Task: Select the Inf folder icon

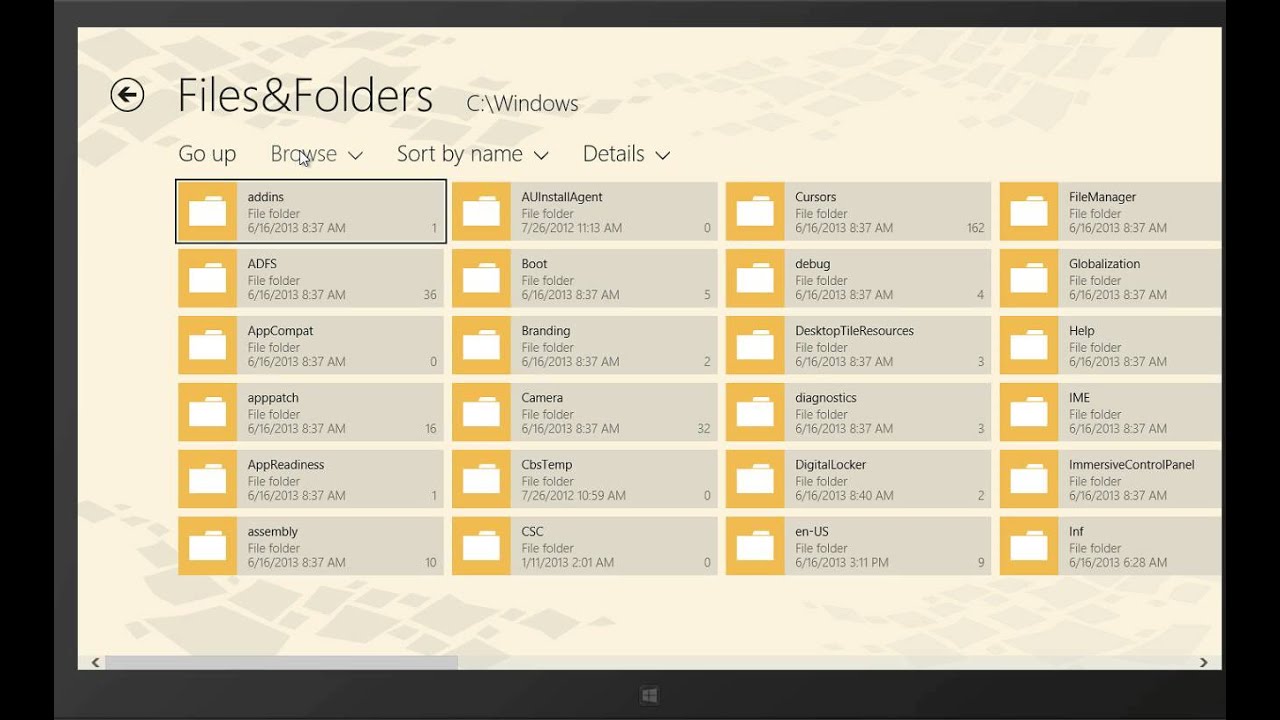Action: 1029,547
